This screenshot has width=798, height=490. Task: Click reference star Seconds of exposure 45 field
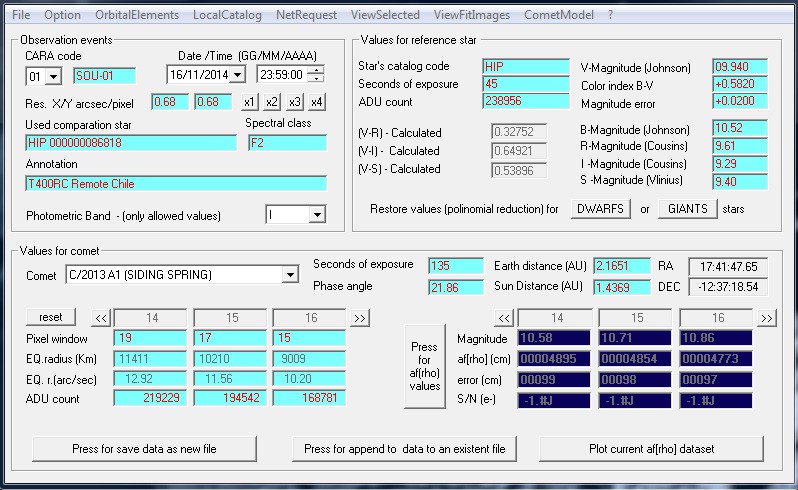[x=526, y=83]
